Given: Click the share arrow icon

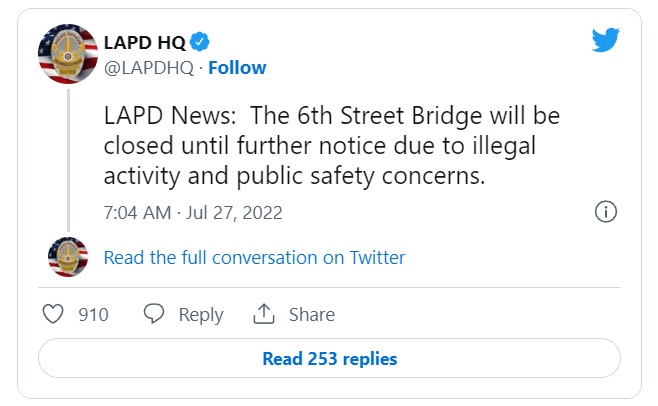Looking at the screenshot, I should (264, 314).
